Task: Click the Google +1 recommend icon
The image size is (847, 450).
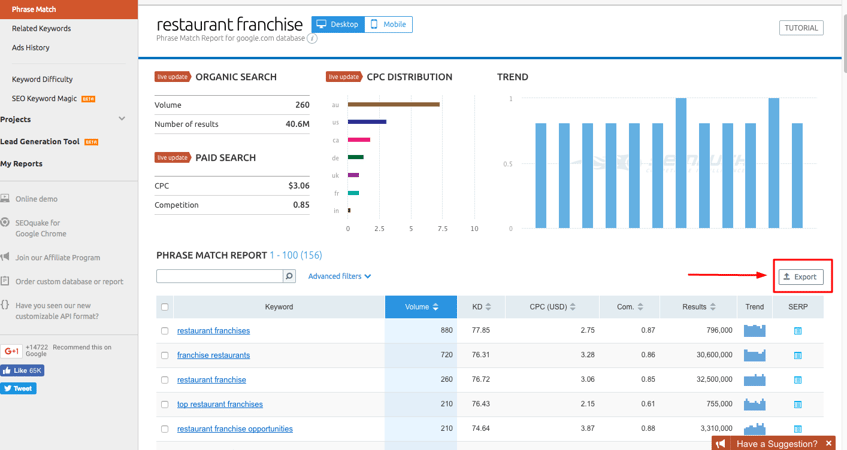Action: [x=12, y=351]
